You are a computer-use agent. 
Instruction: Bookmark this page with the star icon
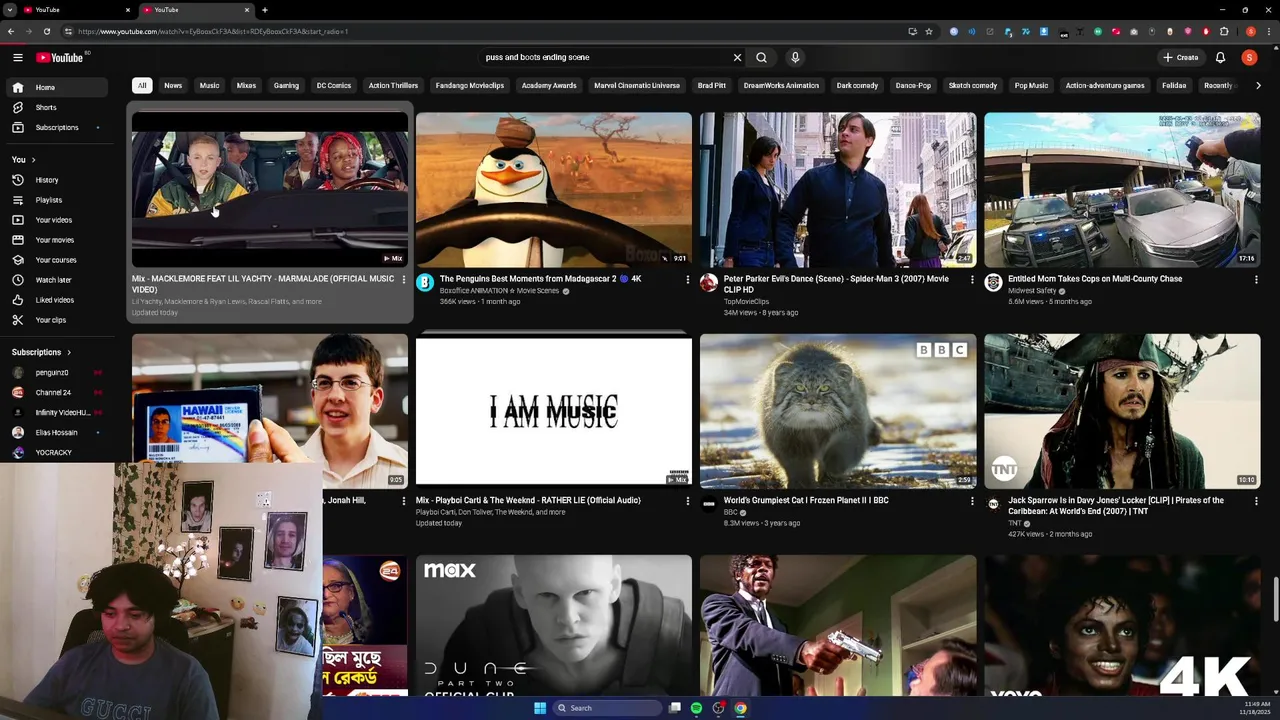[x=929, y=31]
